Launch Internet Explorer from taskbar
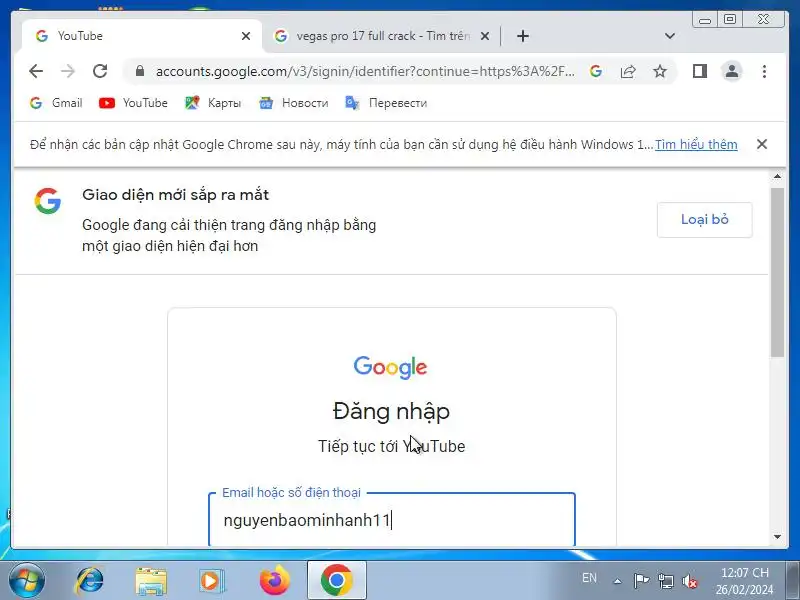800x600 pixels. pos(89,581)
